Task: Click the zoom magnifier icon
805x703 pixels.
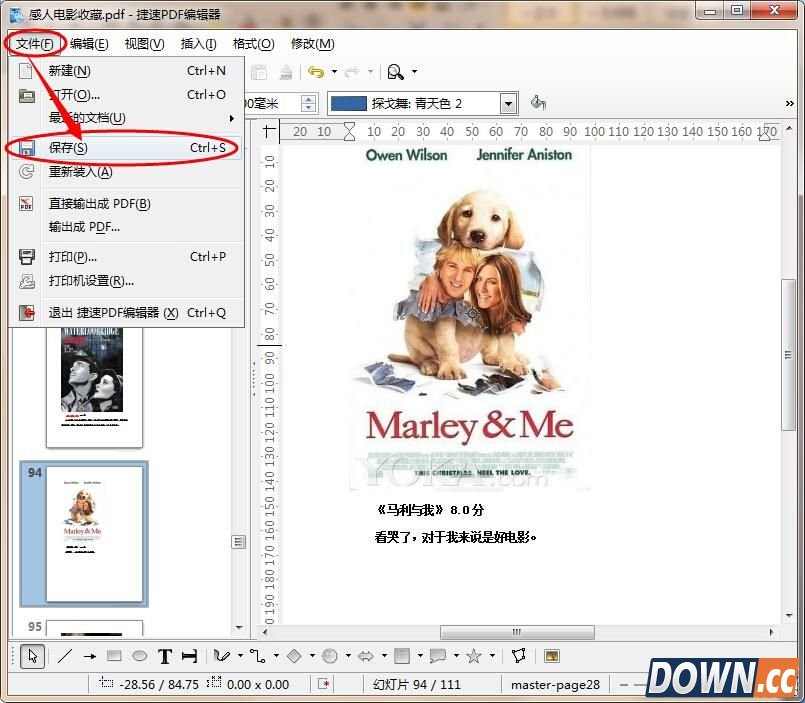Action: click(x=396, y=72)
